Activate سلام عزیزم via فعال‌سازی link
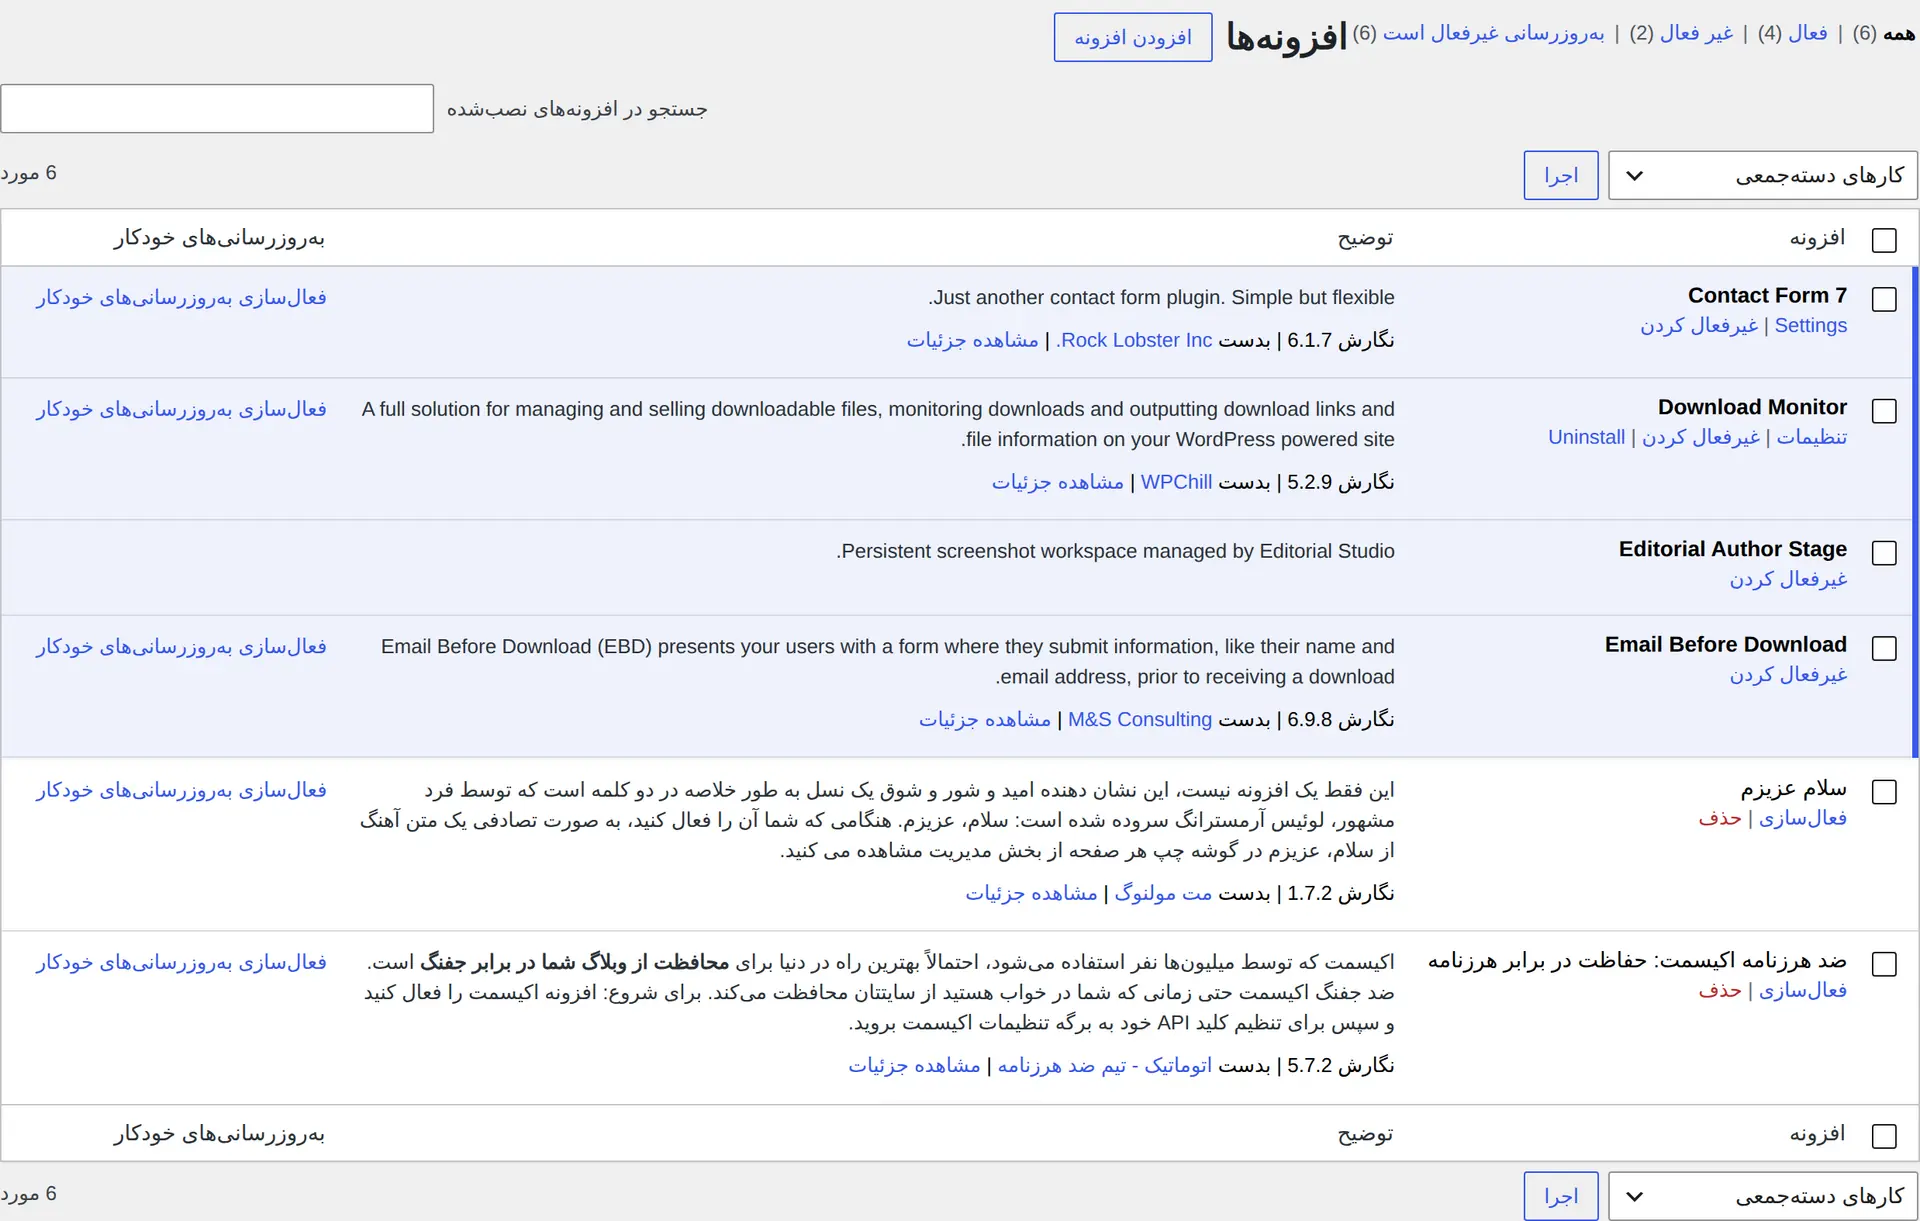This screenshot has width=1920, height=1221. click(1803, 818)
